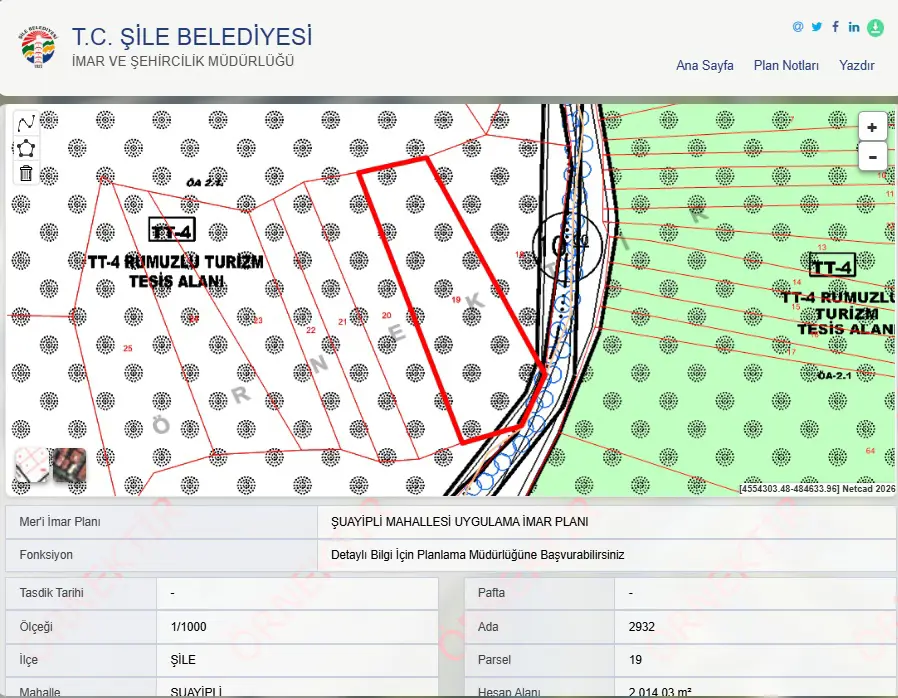This screenshot has height=698, width=898.
Task: Click the green download icon
Action: (x=875, y=27)
